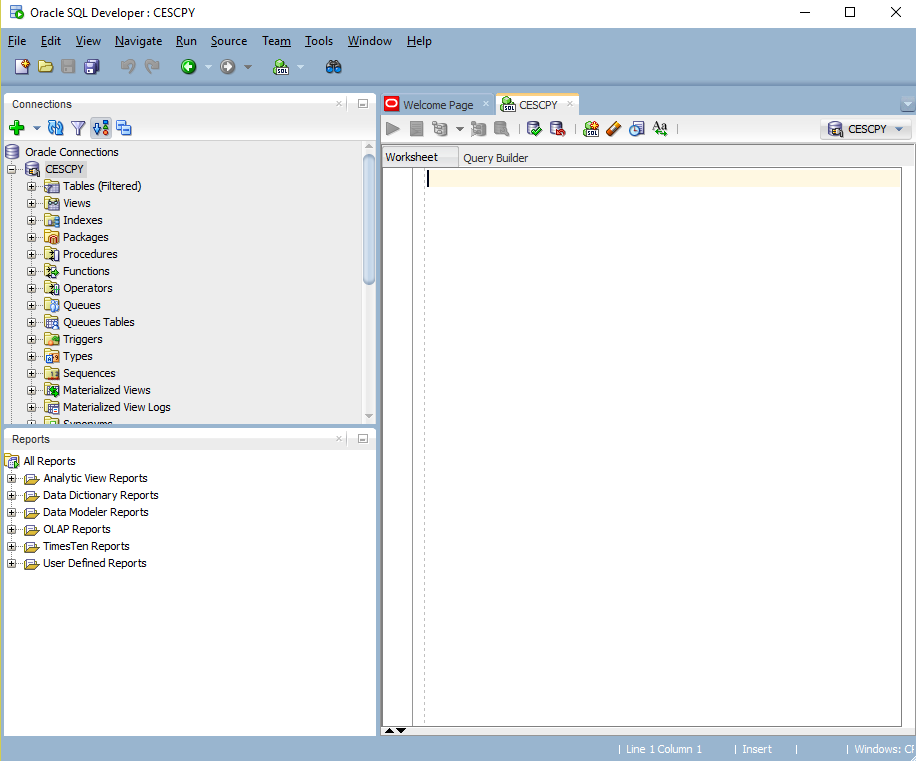The height and width of the screenshot is (761, 916).
Task: Open the Navigate menu
Action: (138, 41)
